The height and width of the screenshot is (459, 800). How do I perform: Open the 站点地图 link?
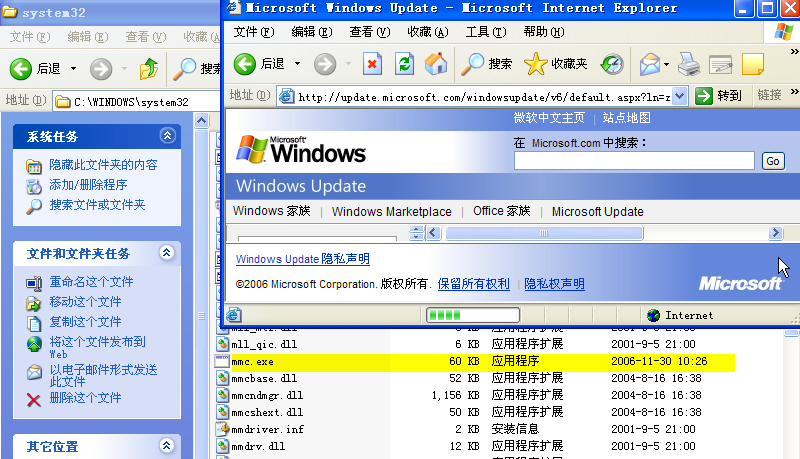[x=627, y=118]
